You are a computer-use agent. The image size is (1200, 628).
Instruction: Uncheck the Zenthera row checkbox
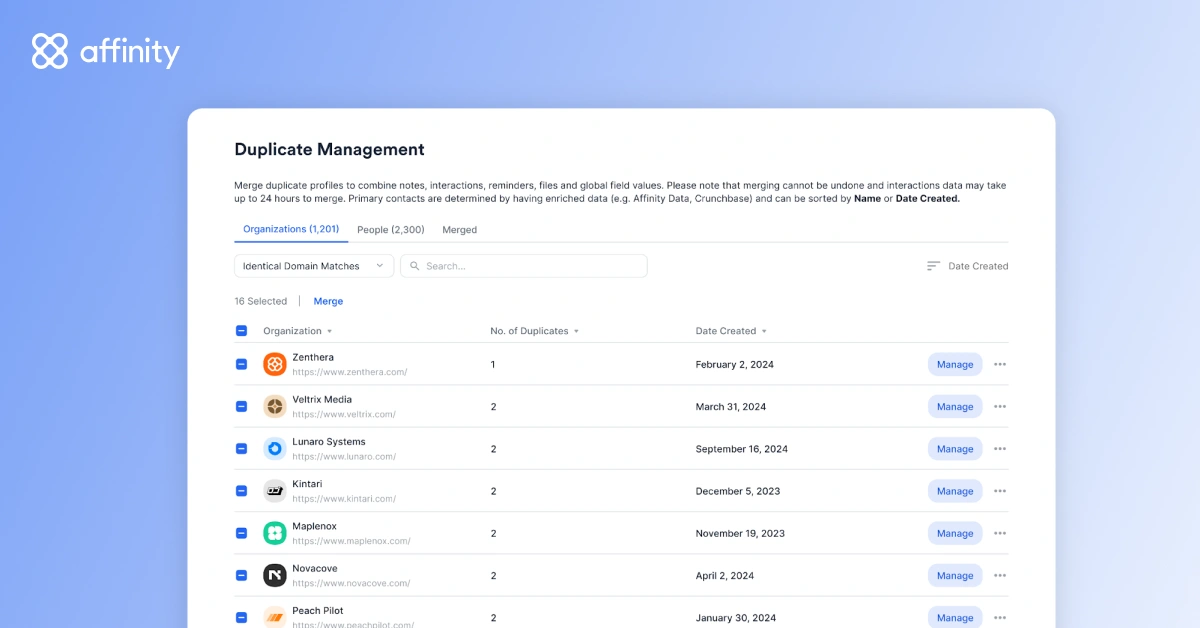click(x=241, y=364)
